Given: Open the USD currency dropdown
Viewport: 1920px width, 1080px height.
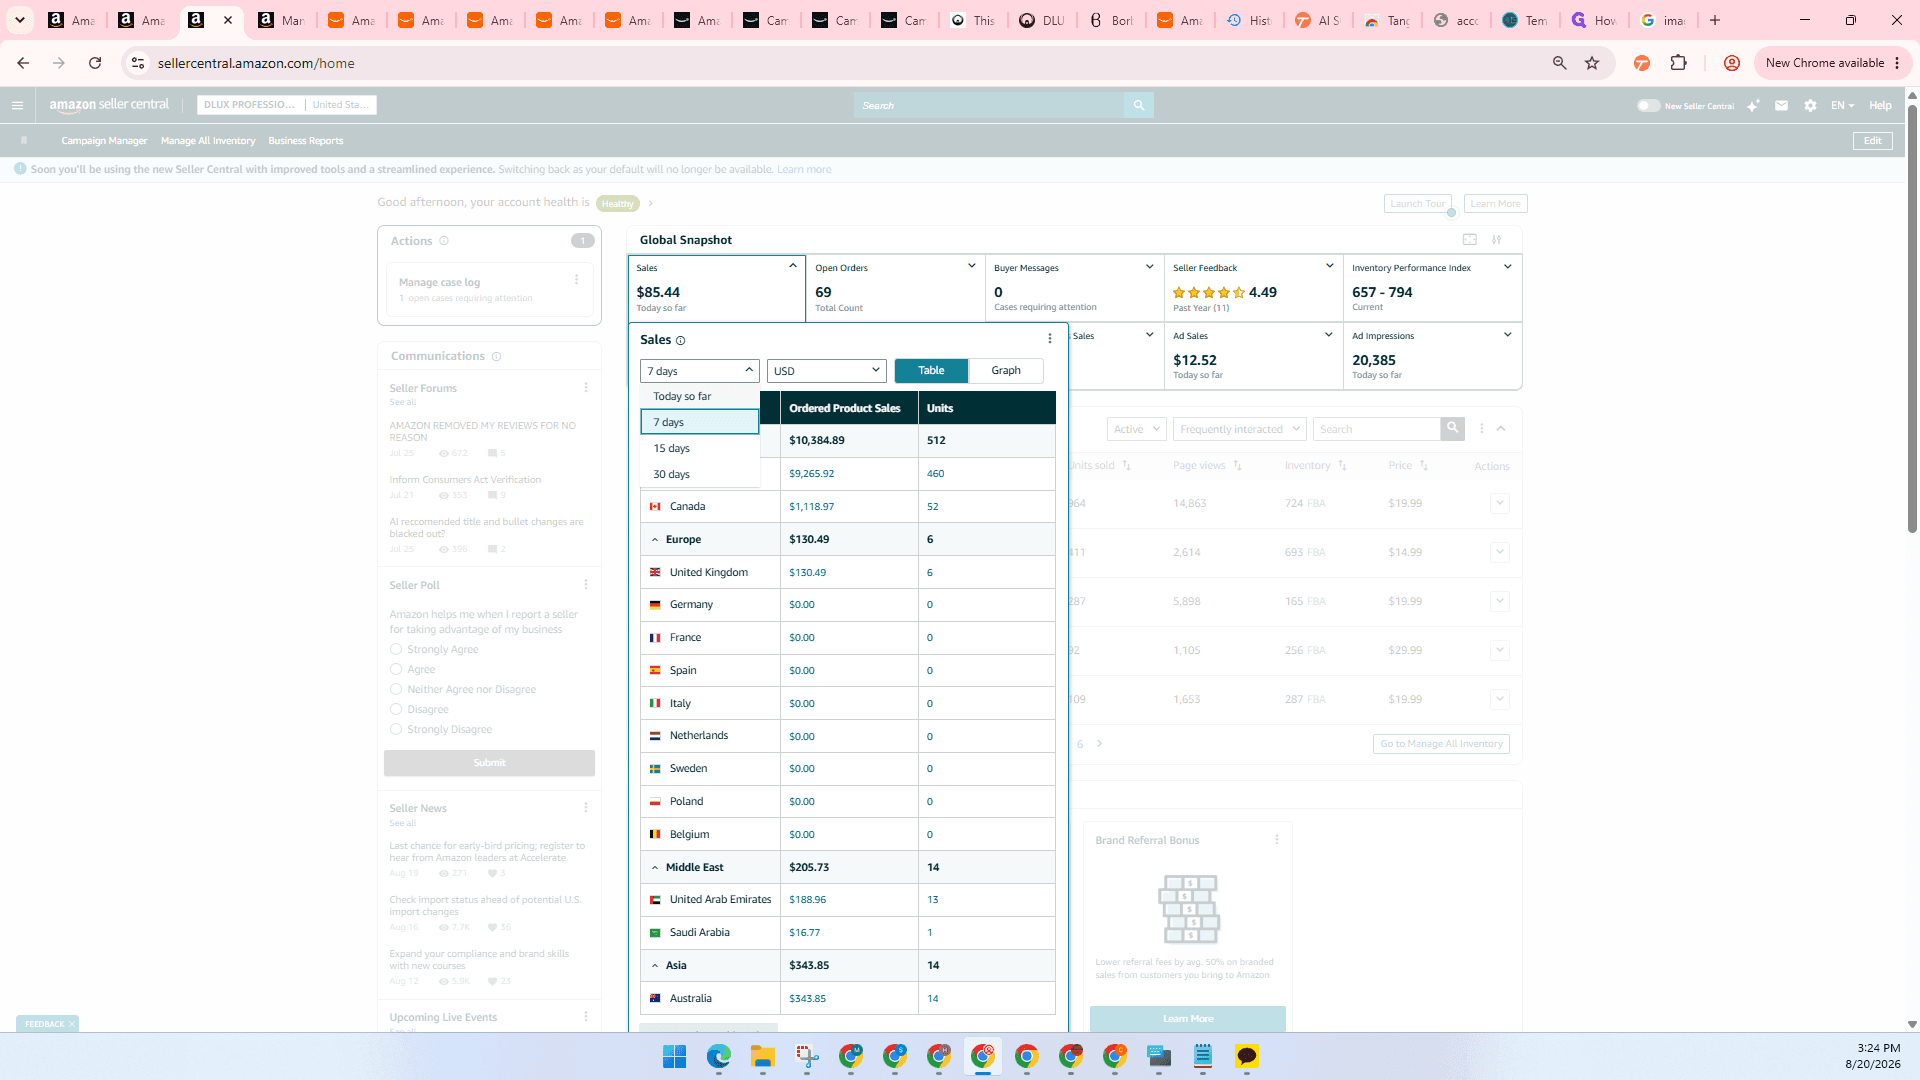Looking at the screenshot, I should 826,371.
